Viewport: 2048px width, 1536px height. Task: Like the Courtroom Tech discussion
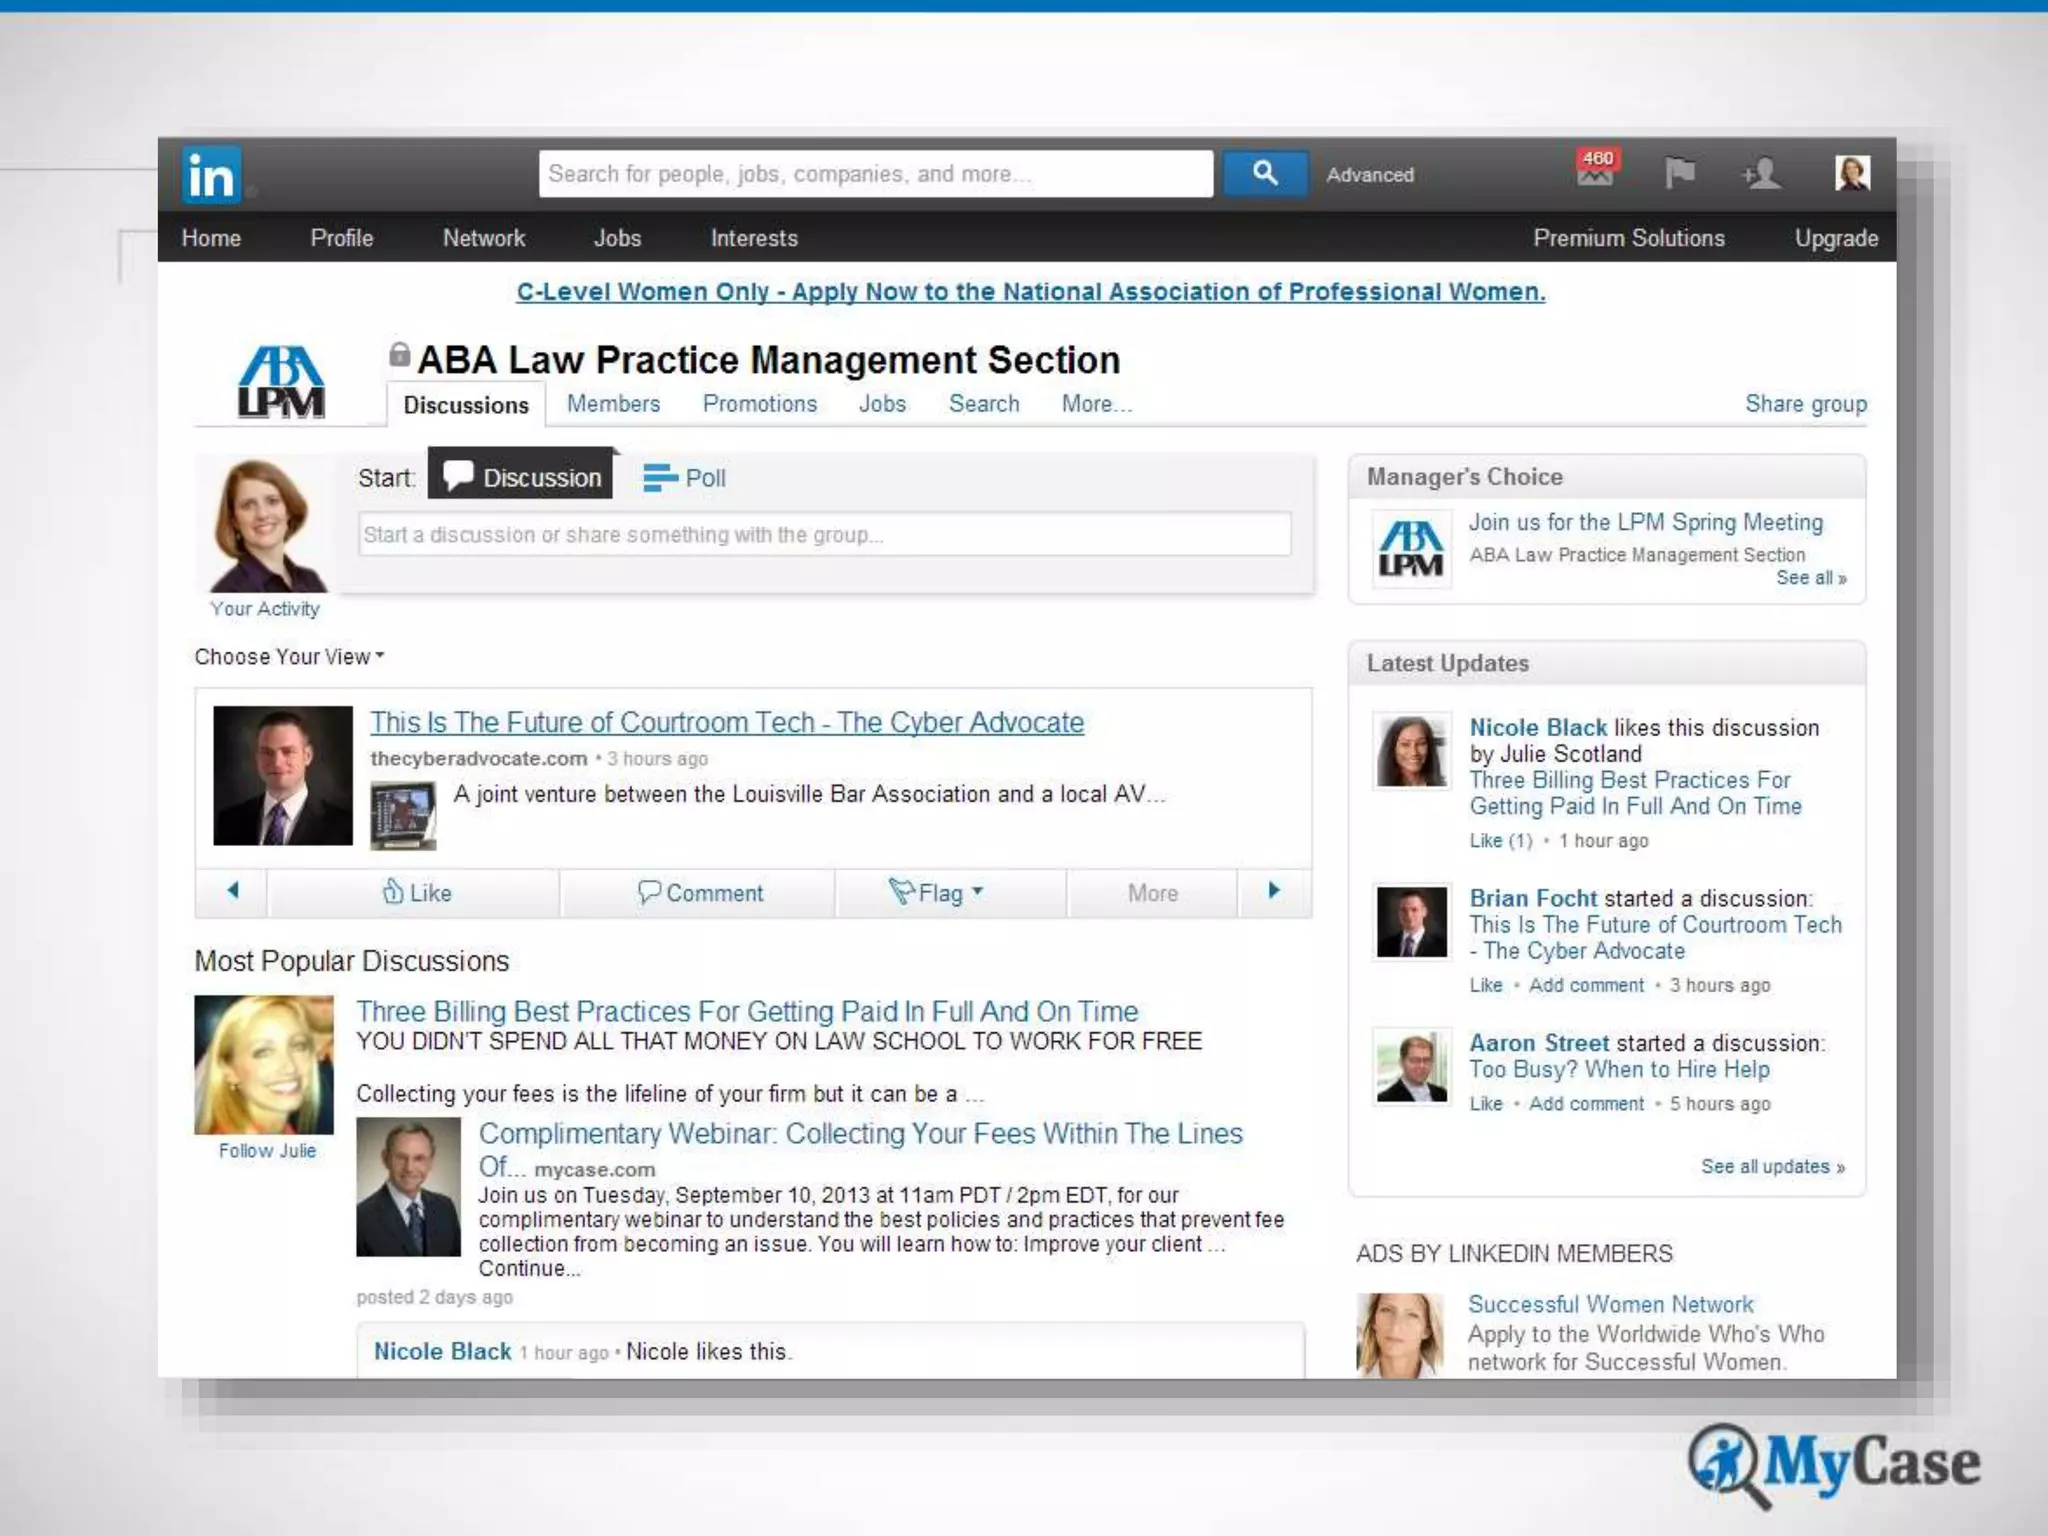(417, 893)
